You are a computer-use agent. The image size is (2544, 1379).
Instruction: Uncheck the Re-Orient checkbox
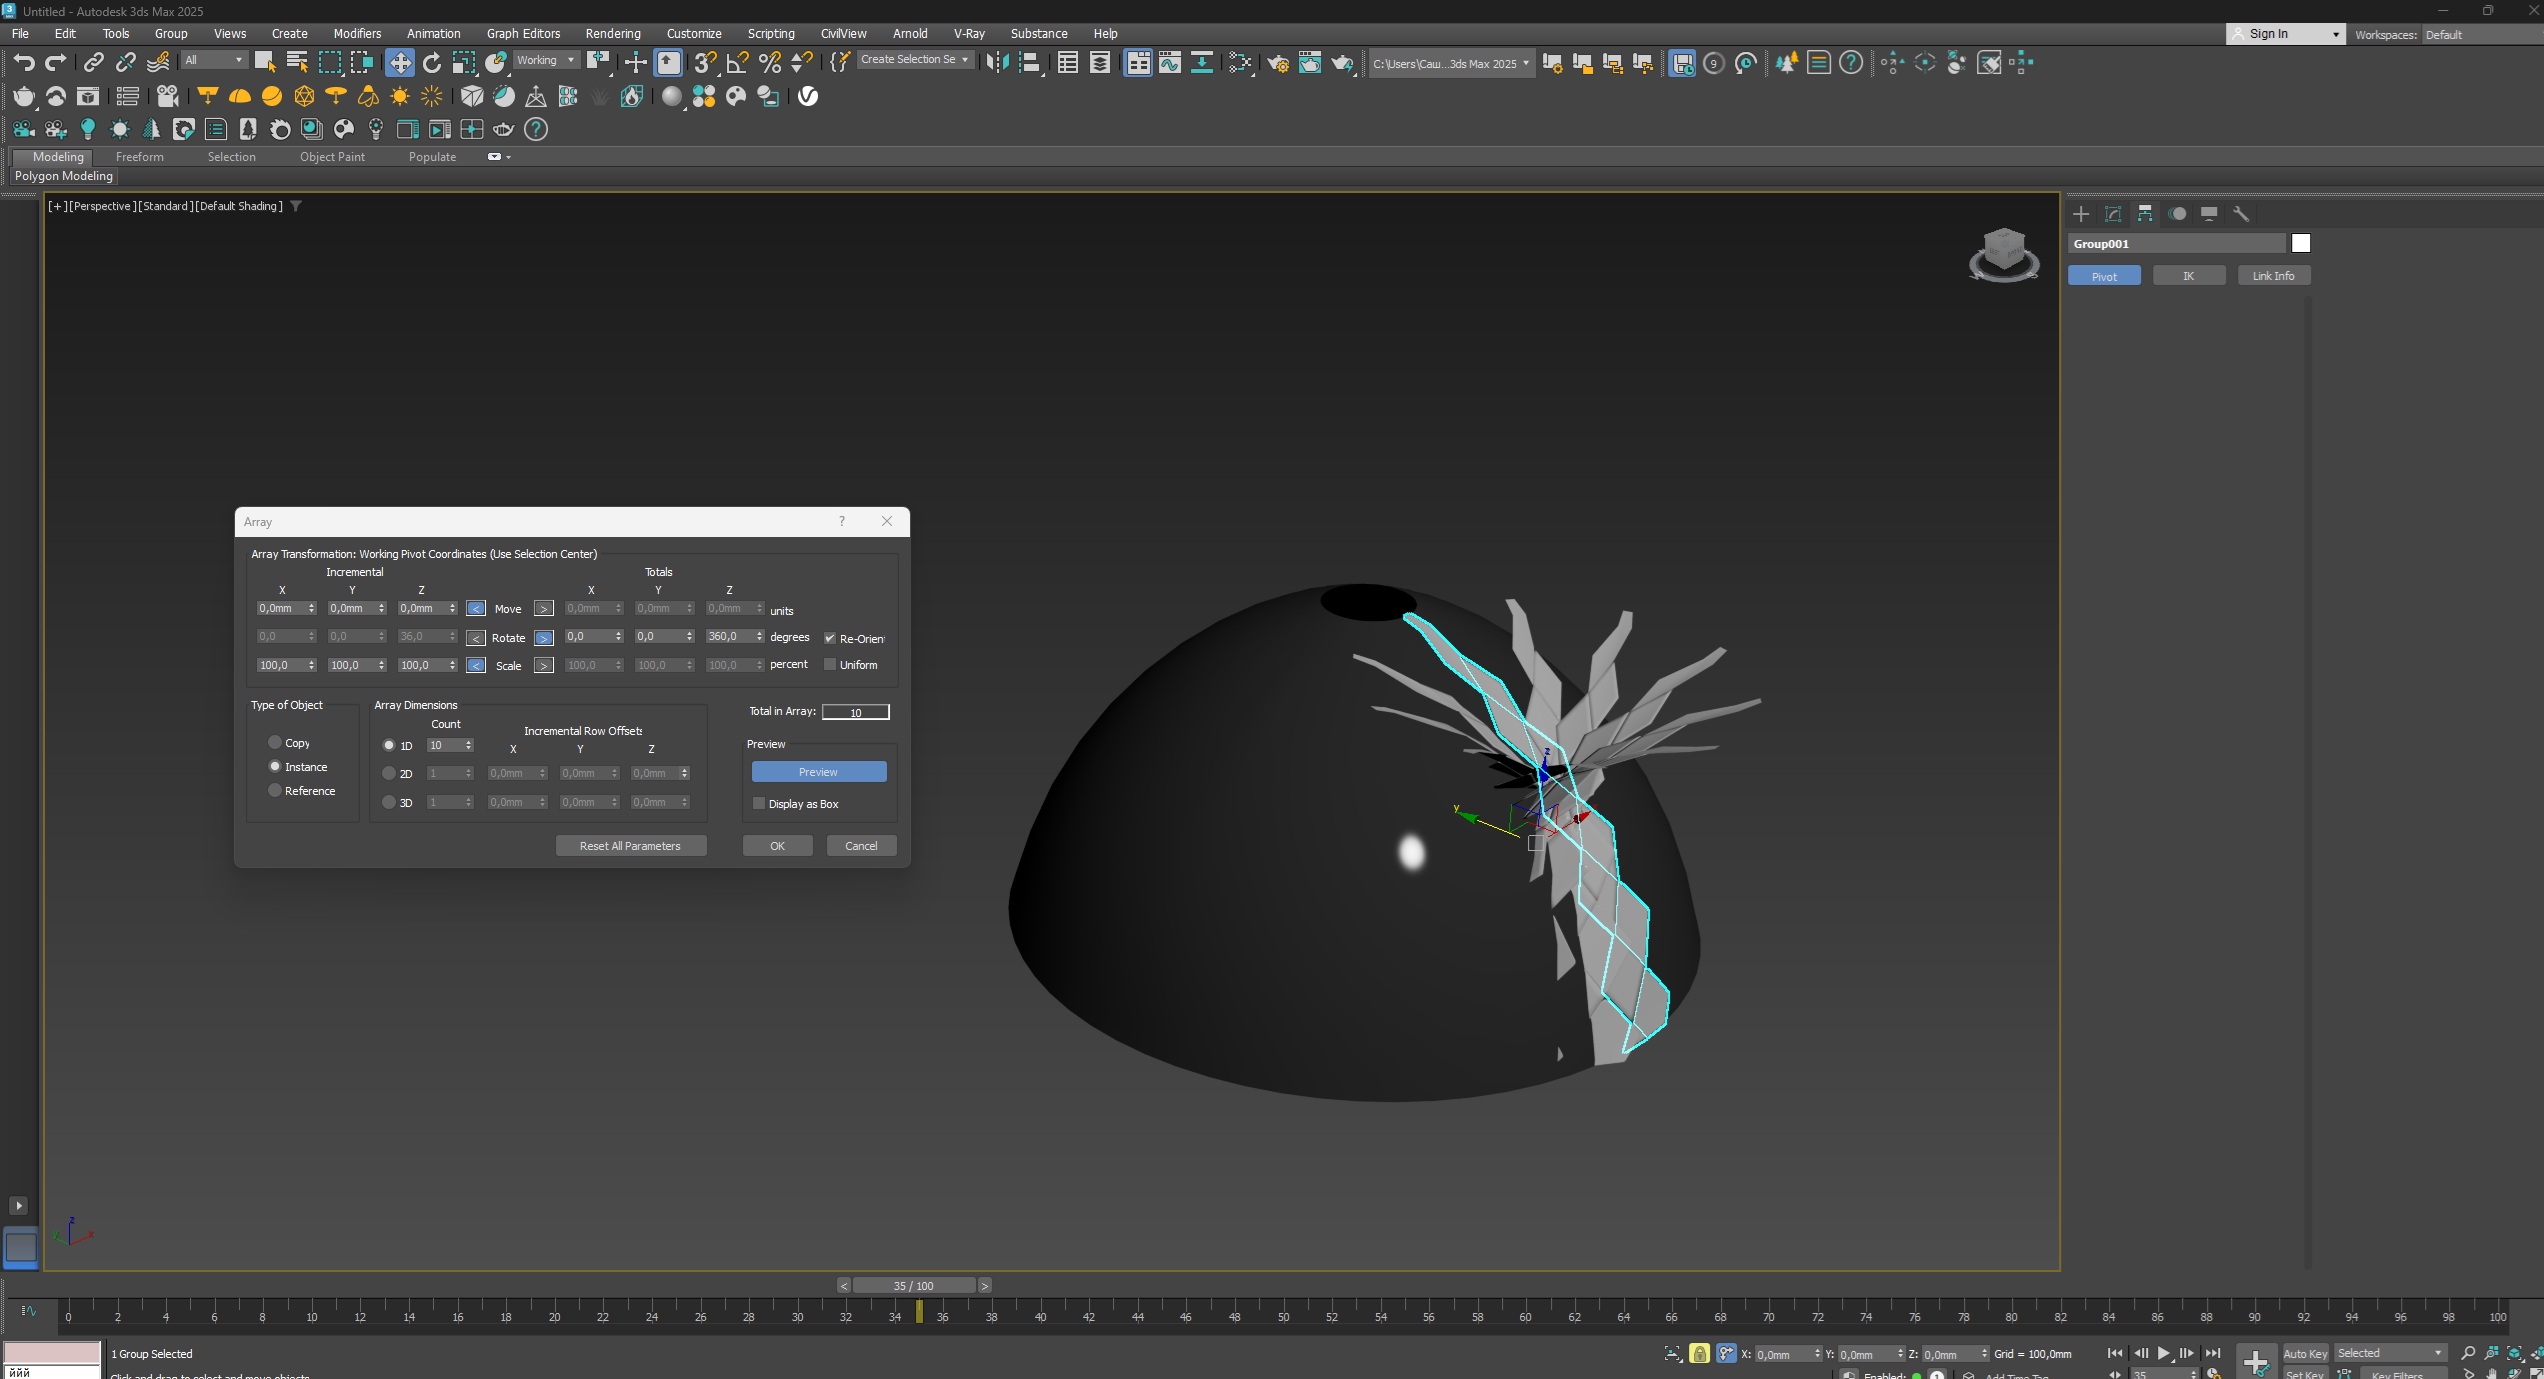tap(830, 638)
